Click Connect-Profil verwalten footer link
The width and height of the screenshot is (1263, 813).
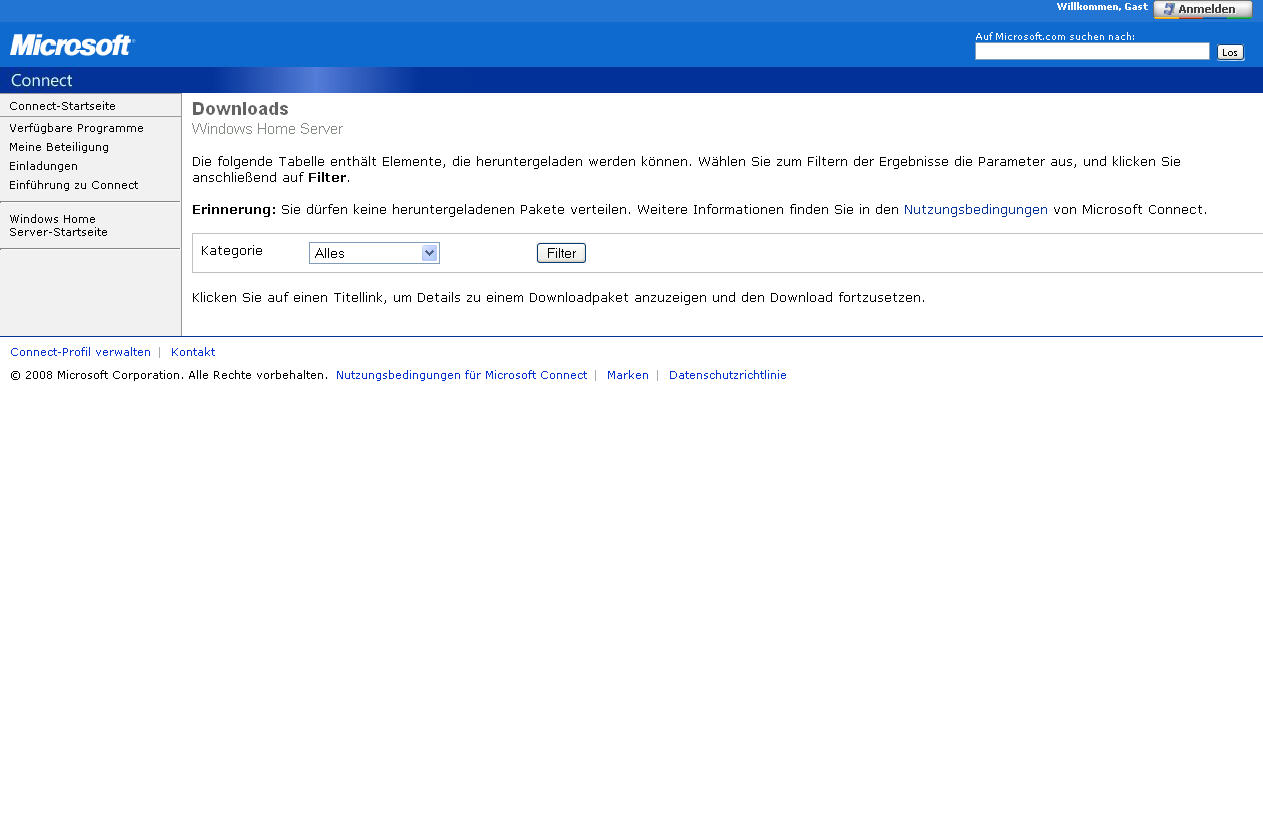tap(80, 352)
